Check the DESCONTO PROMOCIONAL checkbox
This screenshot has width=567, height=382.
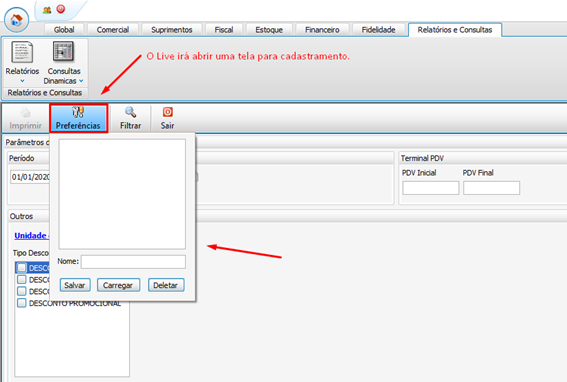tap(22, 303)
